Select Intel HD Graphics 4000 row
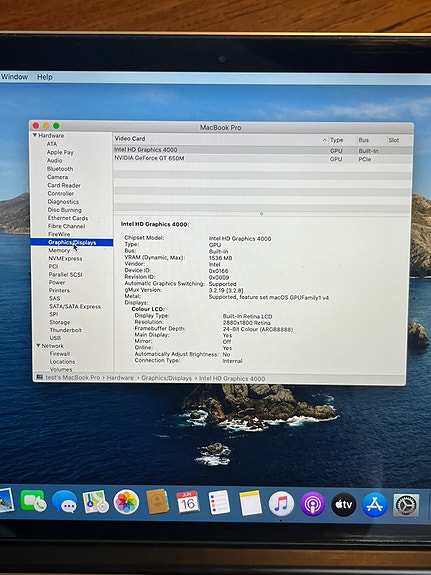The height and width of the screenshot is (575, 431). [x=263, y=150]
